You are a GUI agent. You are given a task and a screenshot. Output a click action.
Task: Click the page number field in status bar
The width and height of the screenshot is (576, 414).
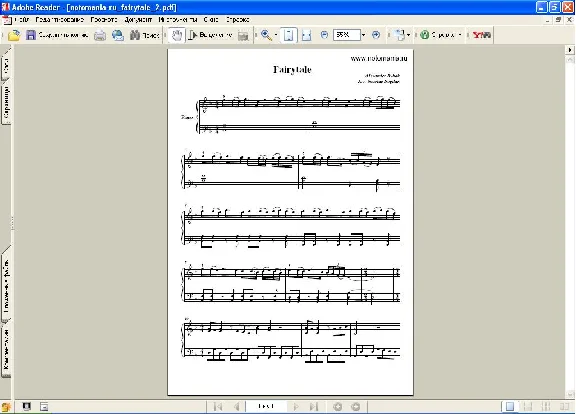(x=266, y=406)
